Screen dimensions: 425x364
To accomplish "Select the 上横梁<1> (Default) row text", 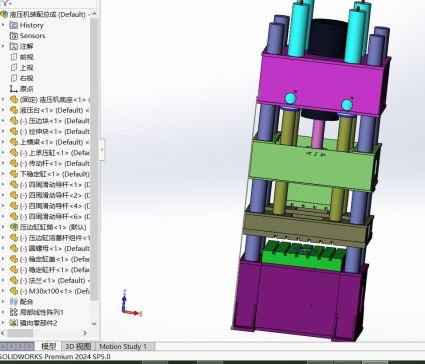I will (55, 142).
